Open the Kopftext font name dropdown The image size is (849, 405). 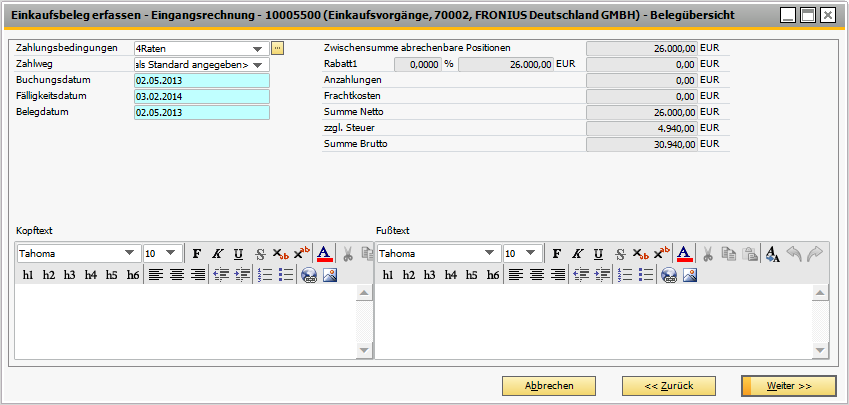tap(129, 254)
